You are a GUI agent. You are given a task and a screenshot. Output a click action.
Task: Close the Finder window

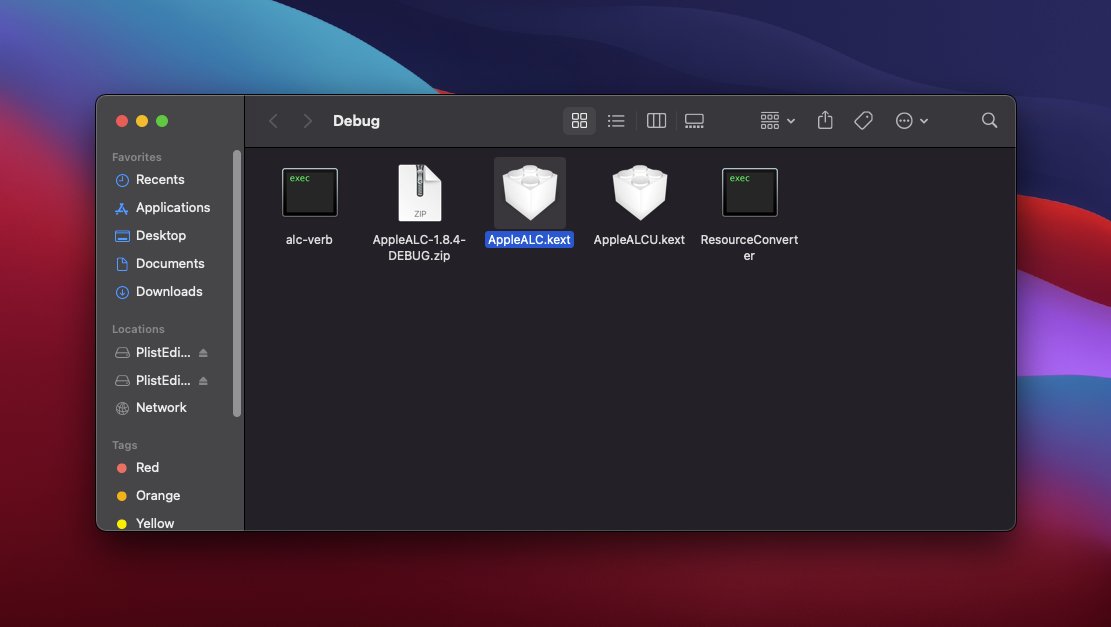[x=122, y=121]
